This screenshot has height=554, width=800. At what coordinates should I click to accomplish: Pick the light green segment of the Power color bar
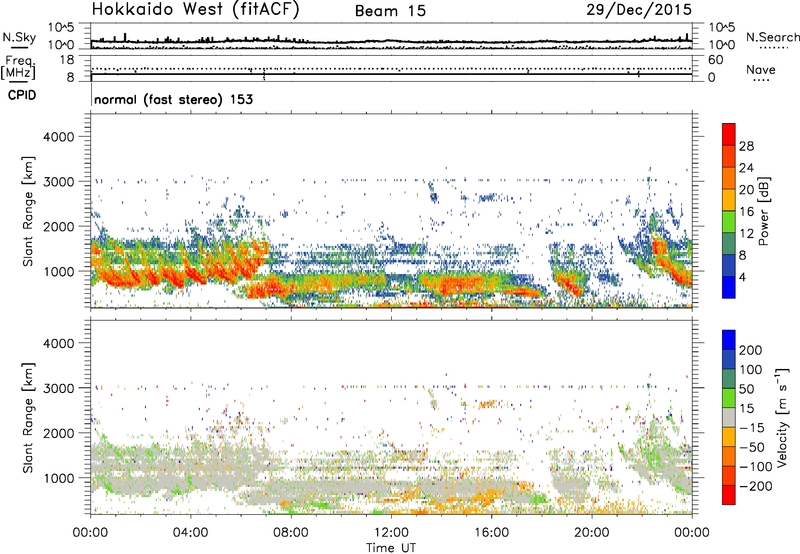click(729, 221)
